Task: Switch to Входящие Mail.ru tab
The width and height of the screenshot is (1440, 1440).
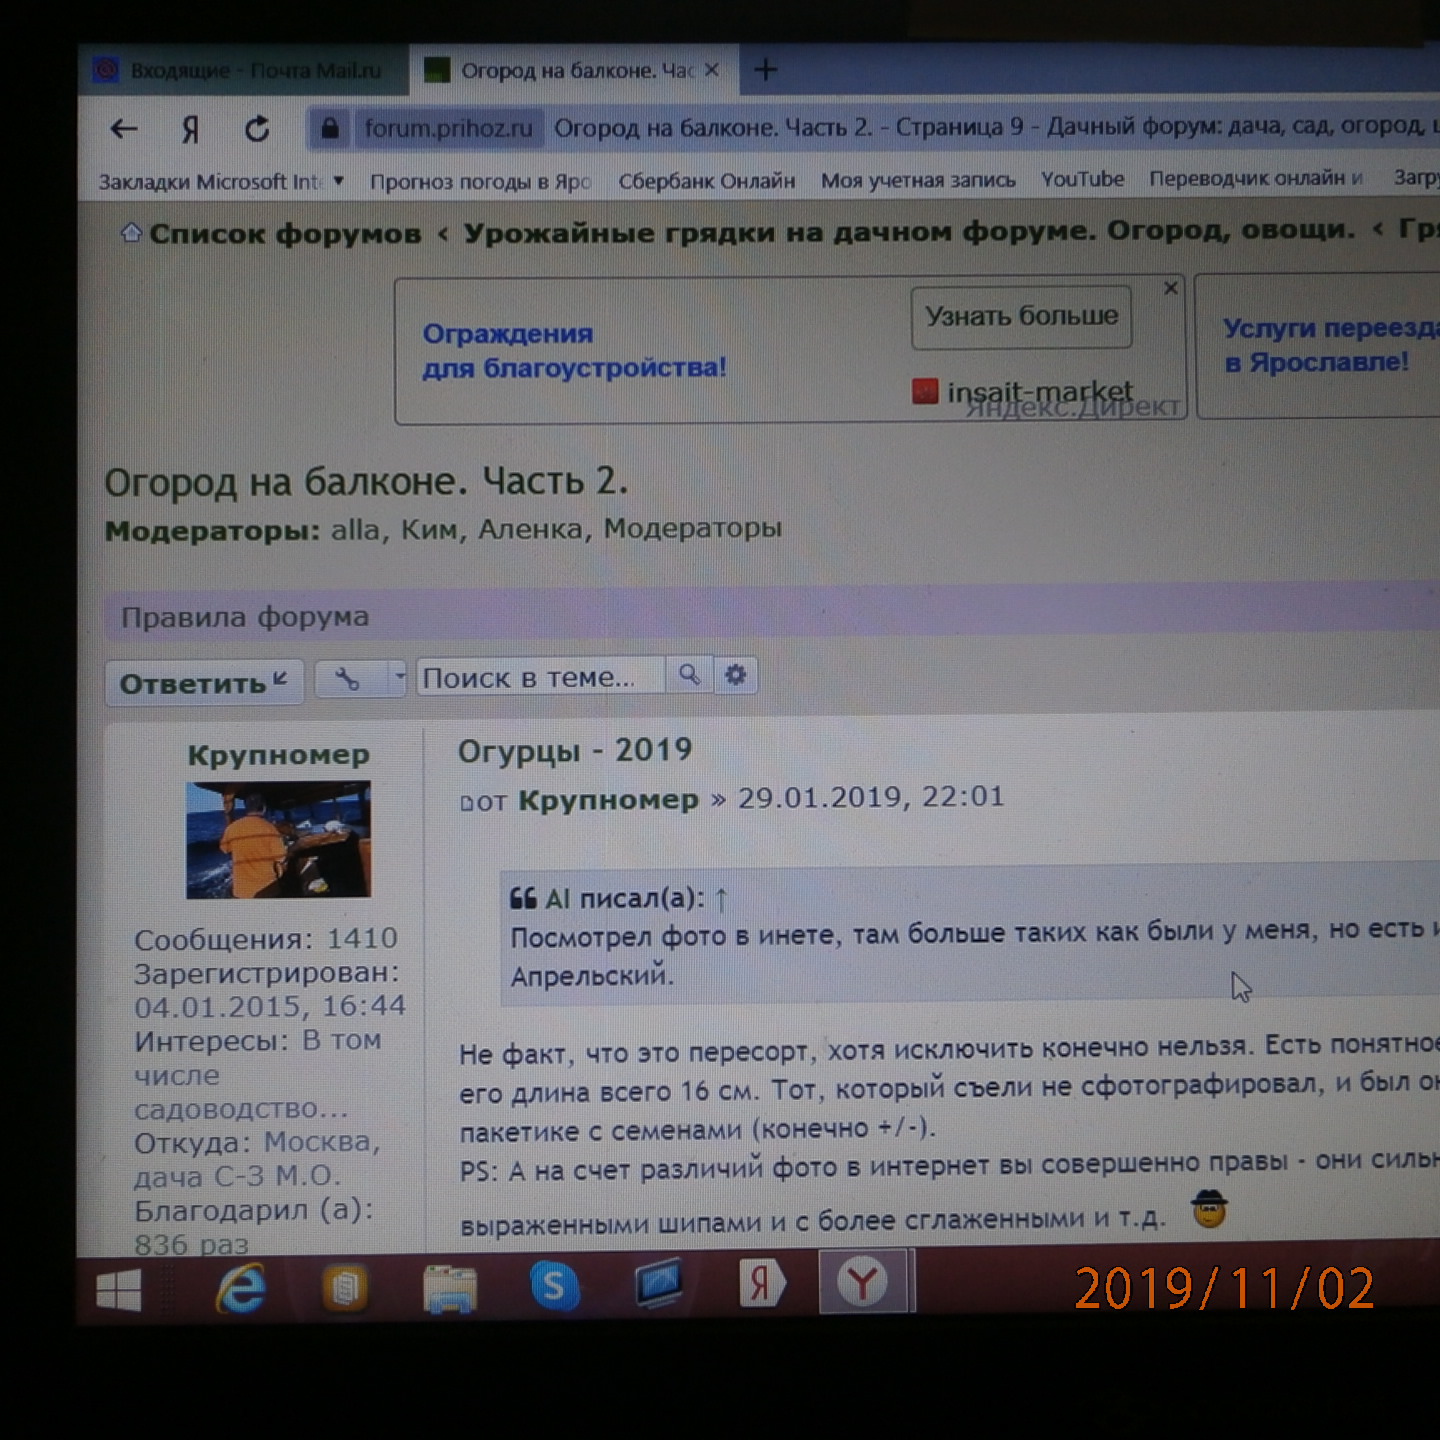Action: pos(242,71)
